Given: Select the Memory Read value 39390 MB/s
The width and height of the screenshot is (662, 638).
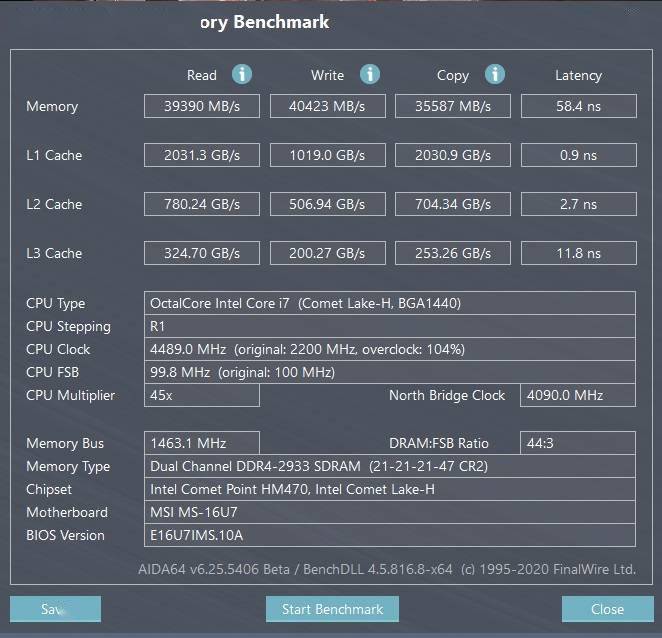Looking at the screenshot, I should 202,106.
